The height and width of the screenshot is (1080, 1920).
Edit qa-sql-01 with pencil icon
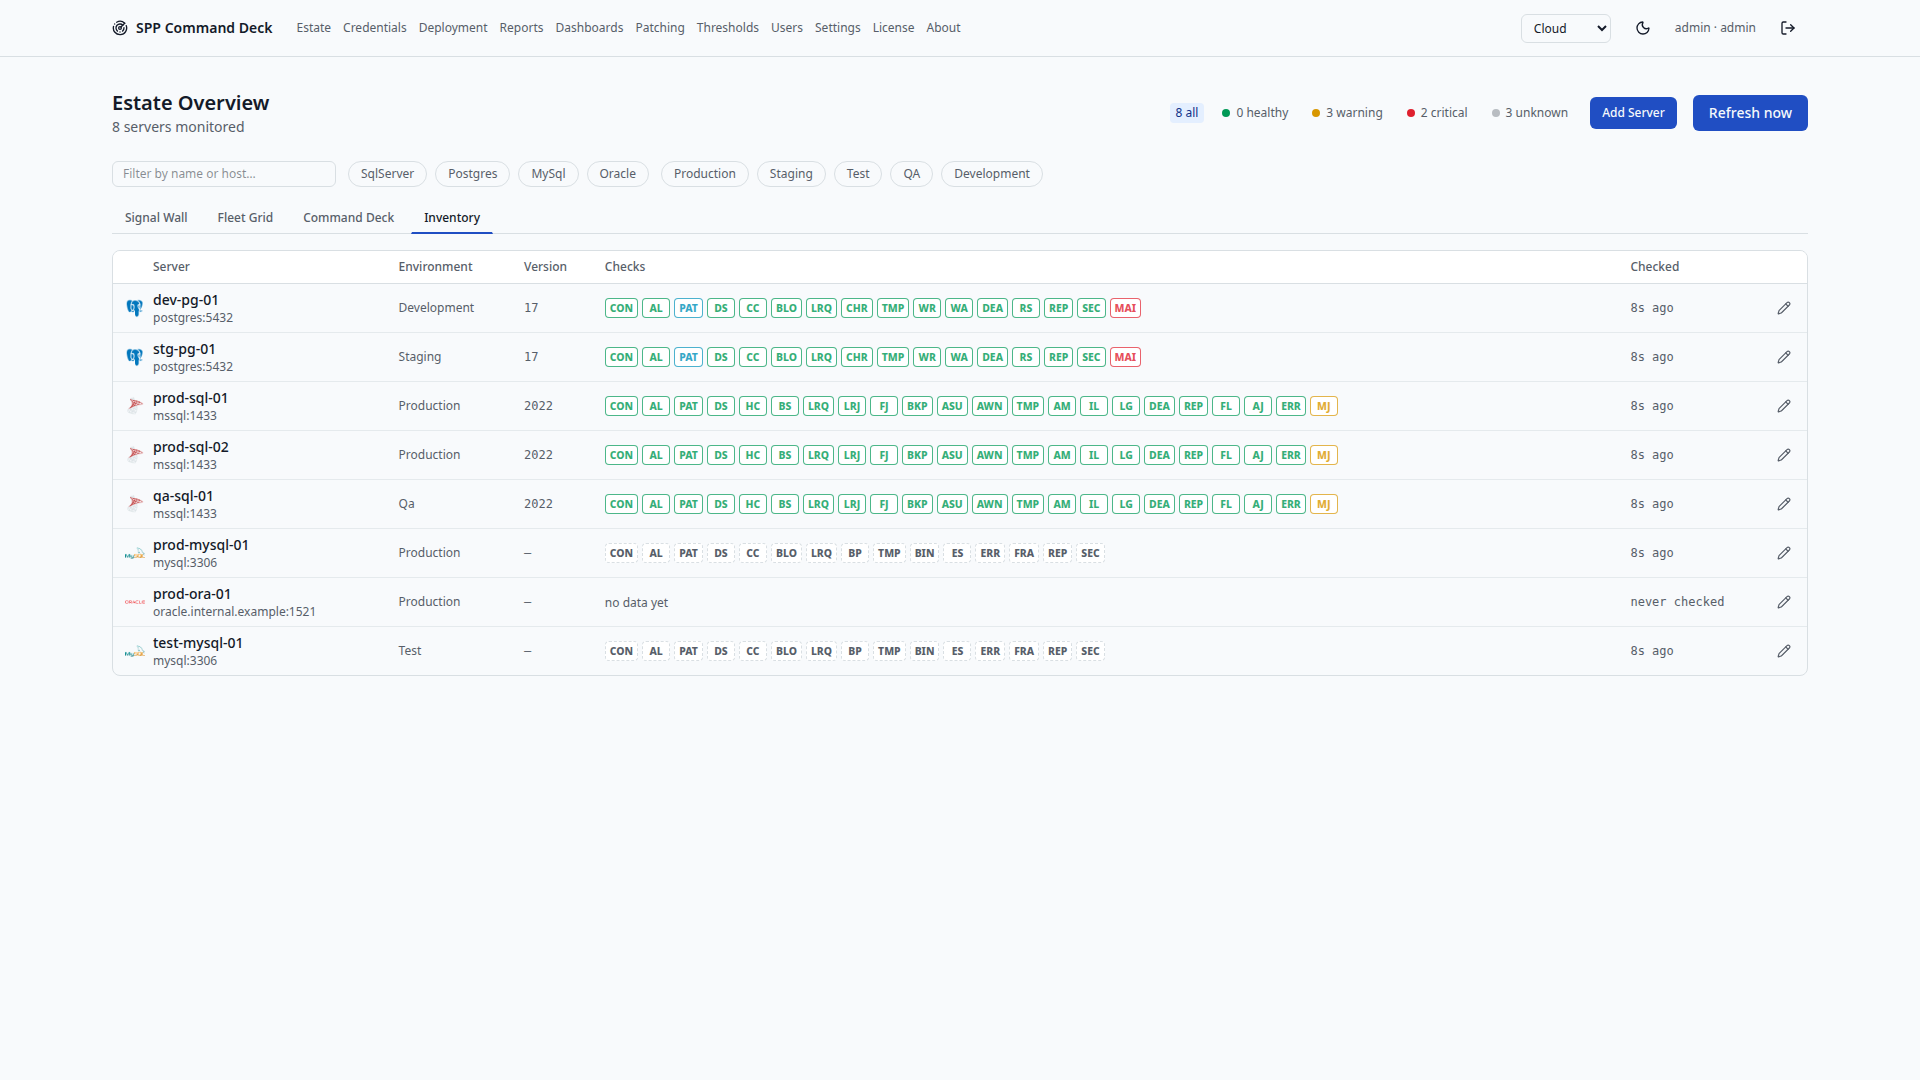[1784, 504]
